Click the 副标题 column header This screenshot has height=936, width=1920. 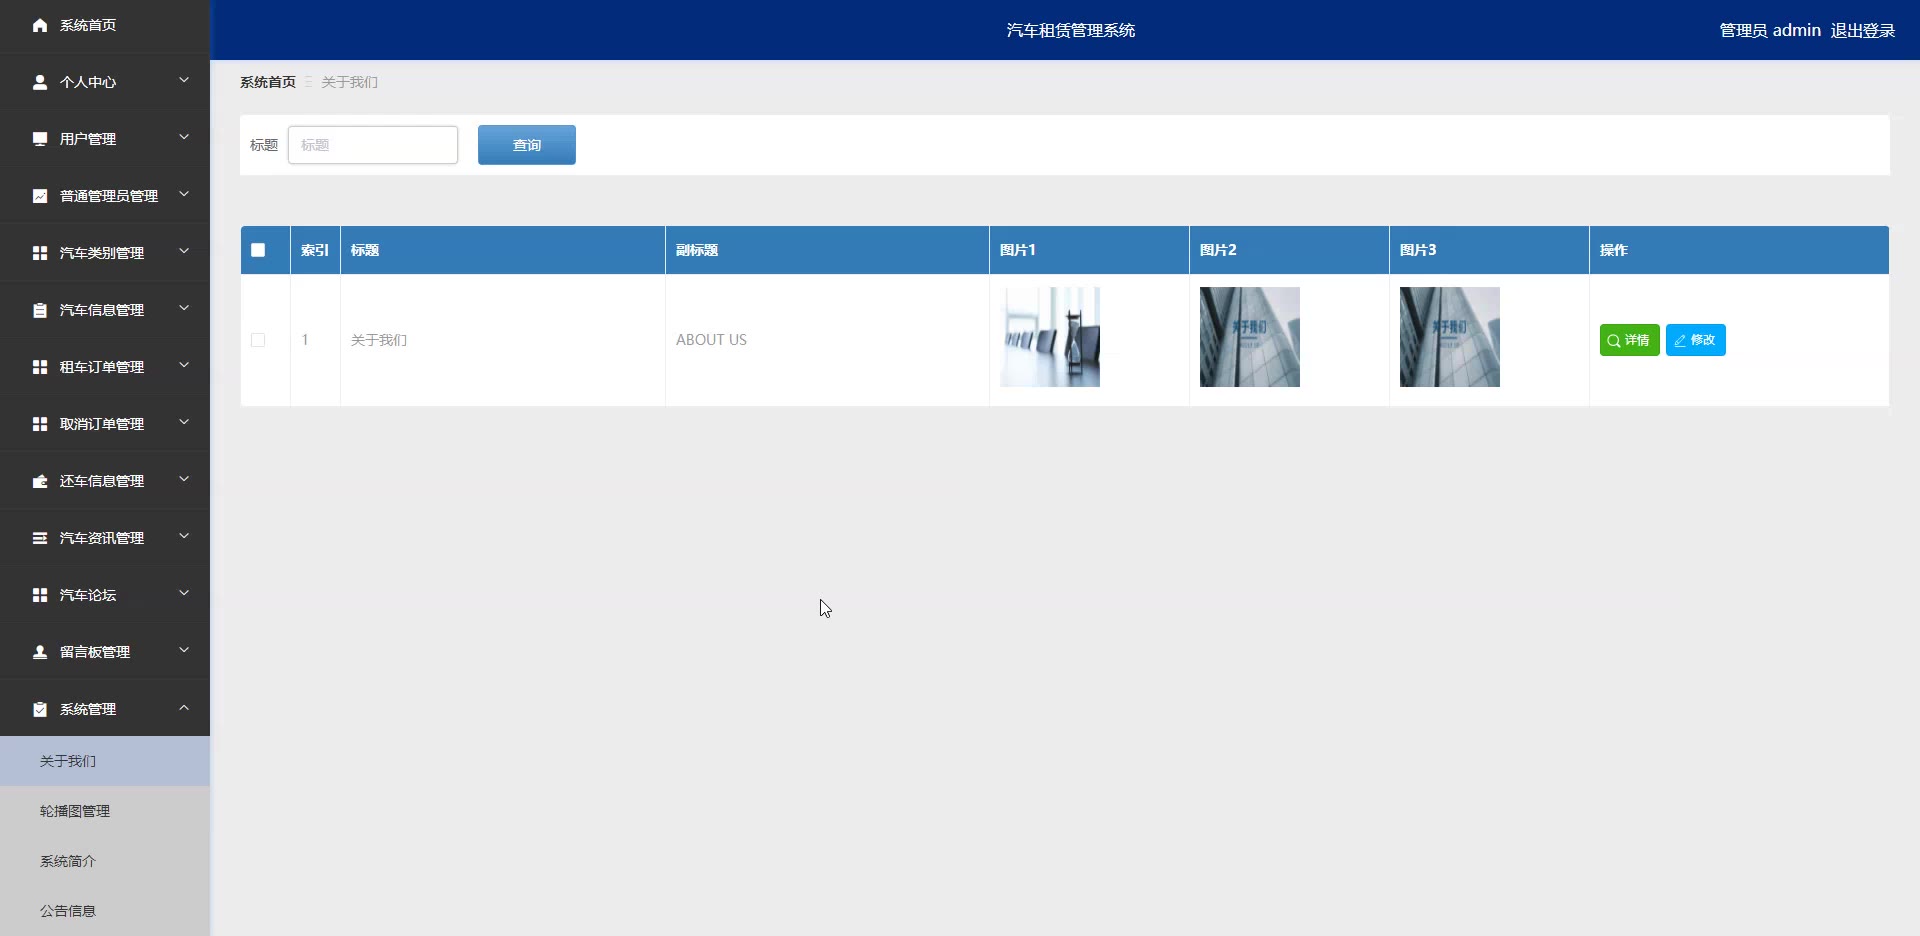pos(827,250)
